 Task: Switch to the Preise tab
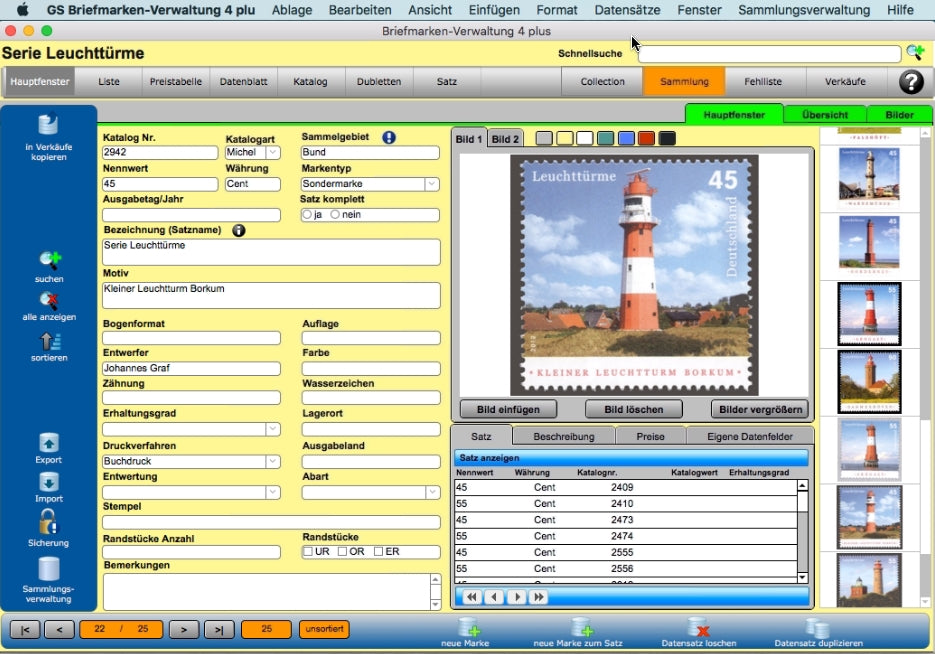click(648, 437)
